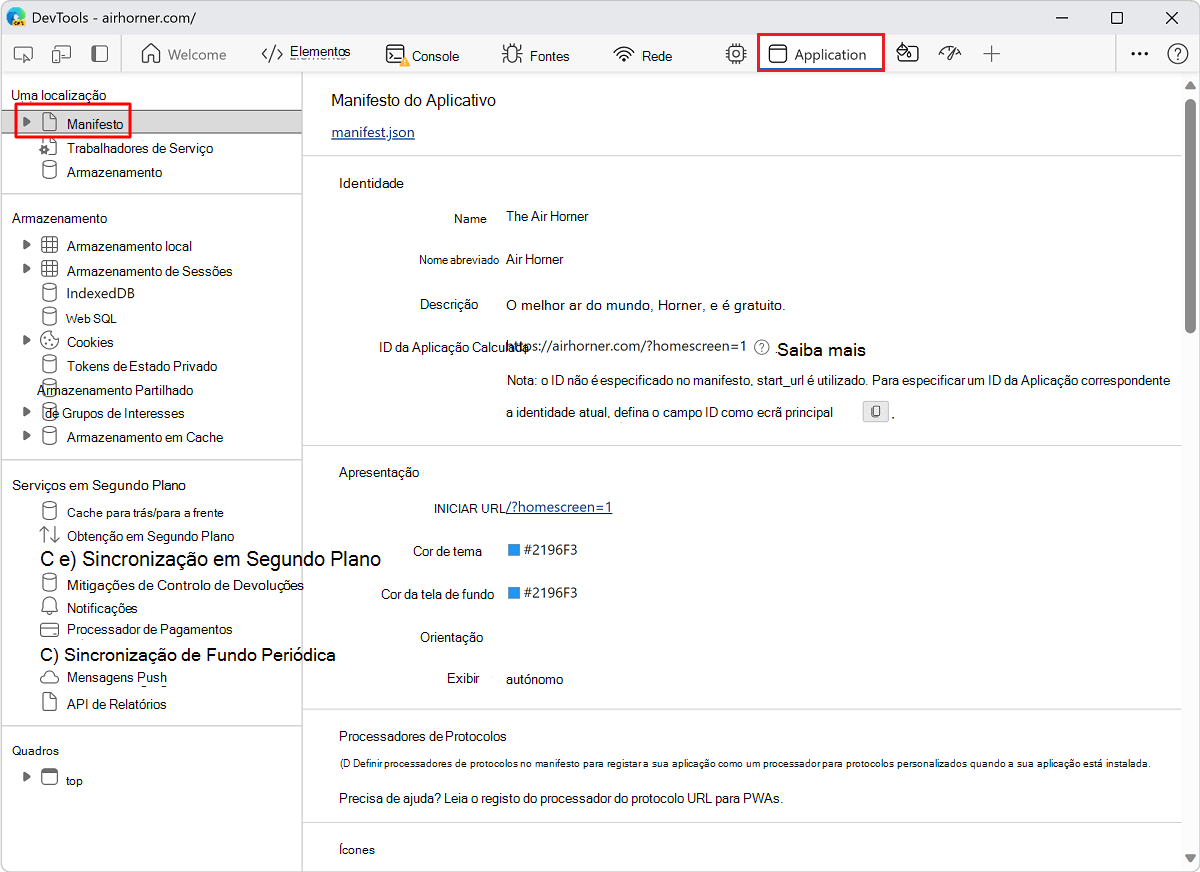
Task: Open the Welcome tab
Action: (183, 55)
